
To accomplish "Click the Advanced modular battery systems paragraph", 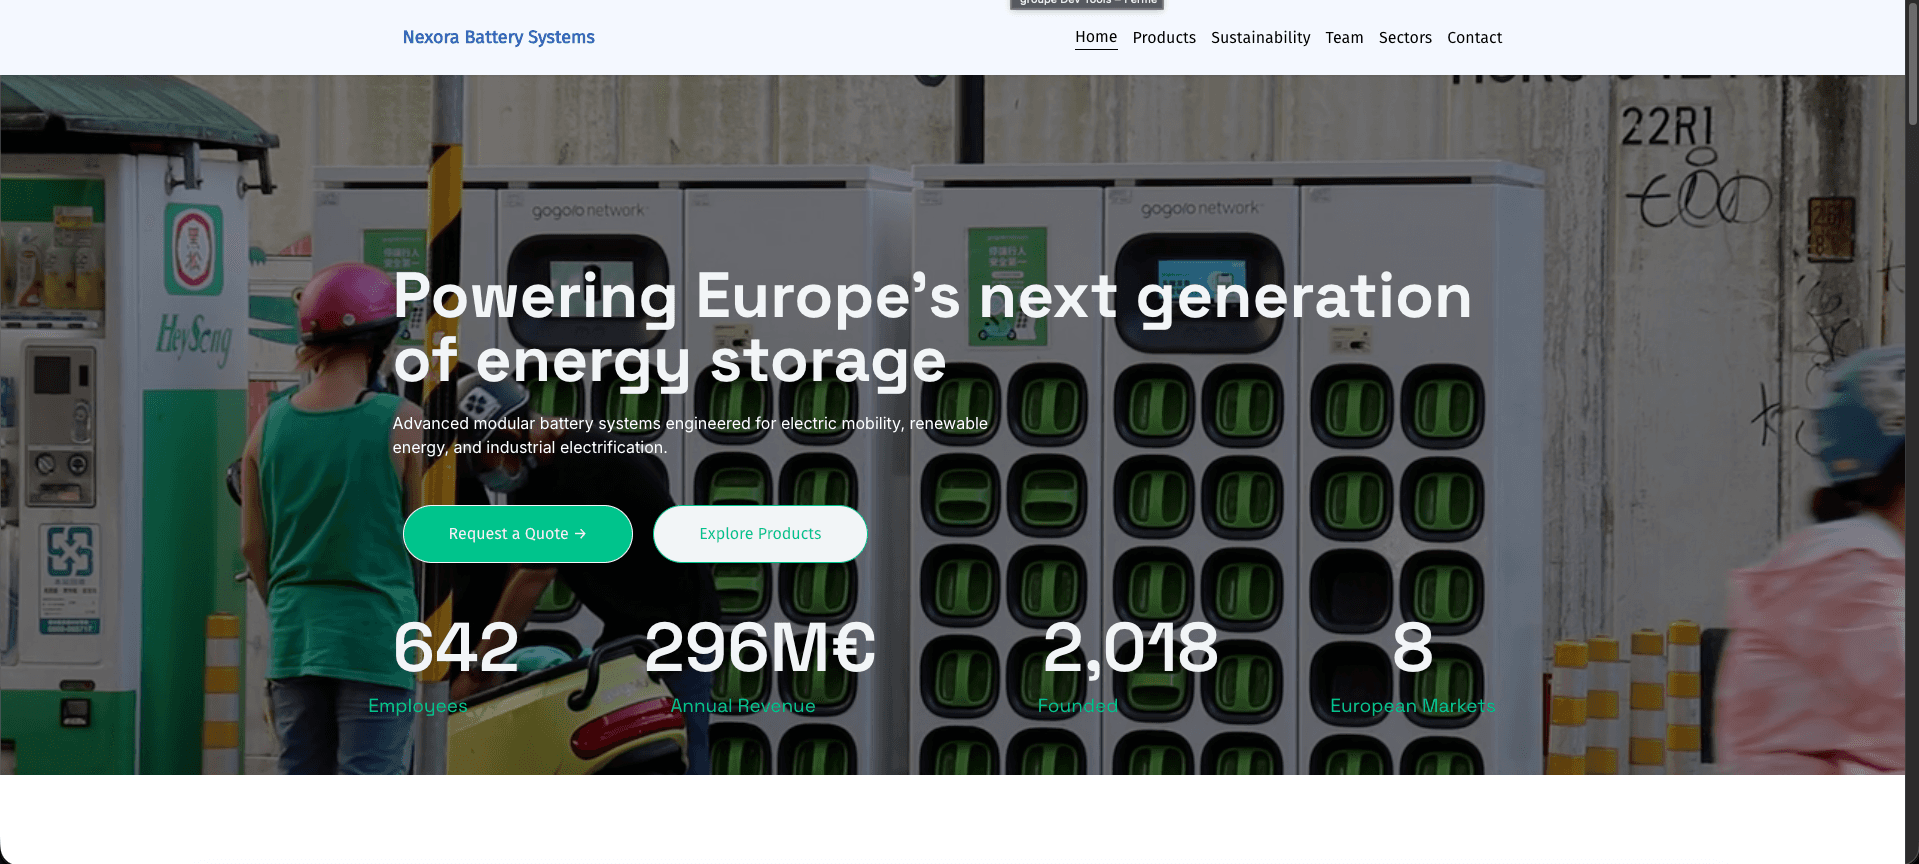I will [x=690, y=435].
